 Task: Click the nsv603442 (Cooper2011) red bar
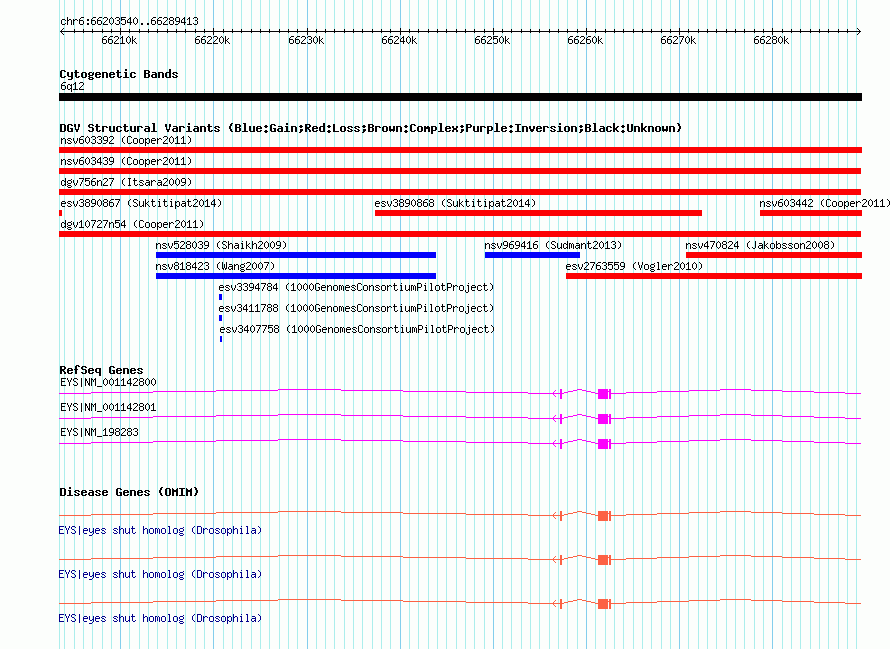[811, 213]
